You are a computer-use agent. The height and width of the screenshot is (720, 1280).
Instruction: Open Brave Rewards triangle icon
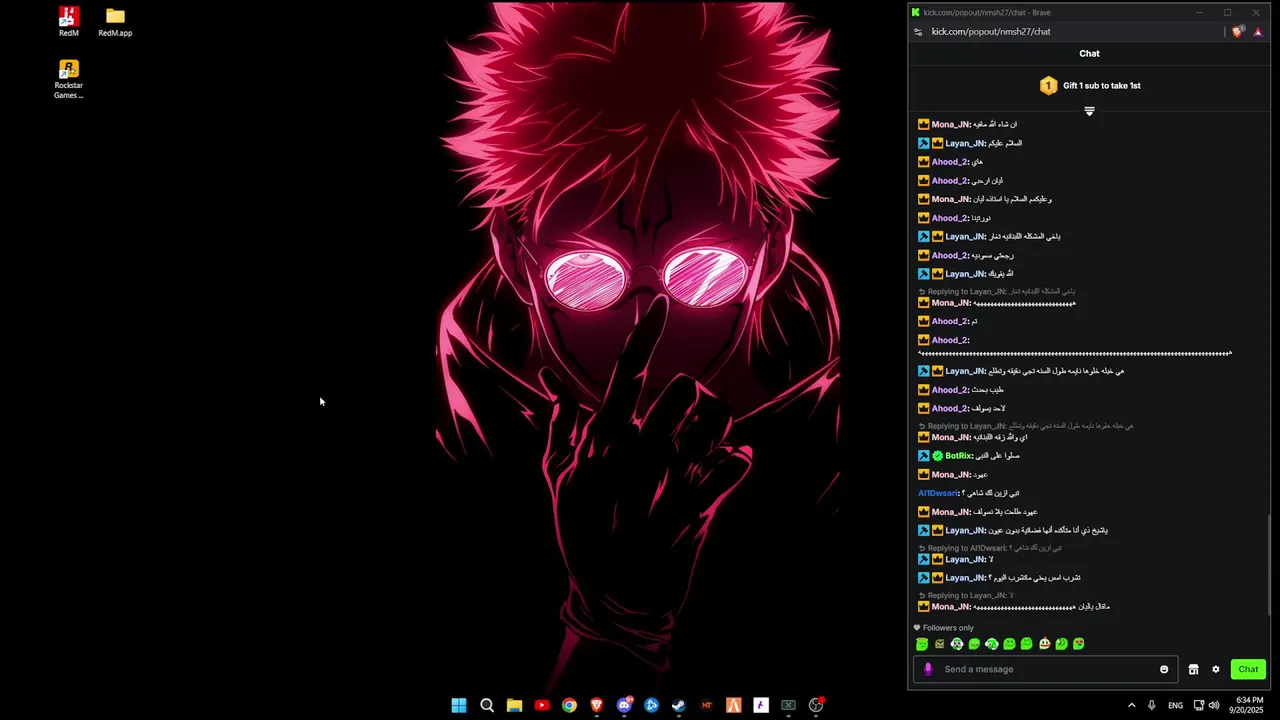1258,32
